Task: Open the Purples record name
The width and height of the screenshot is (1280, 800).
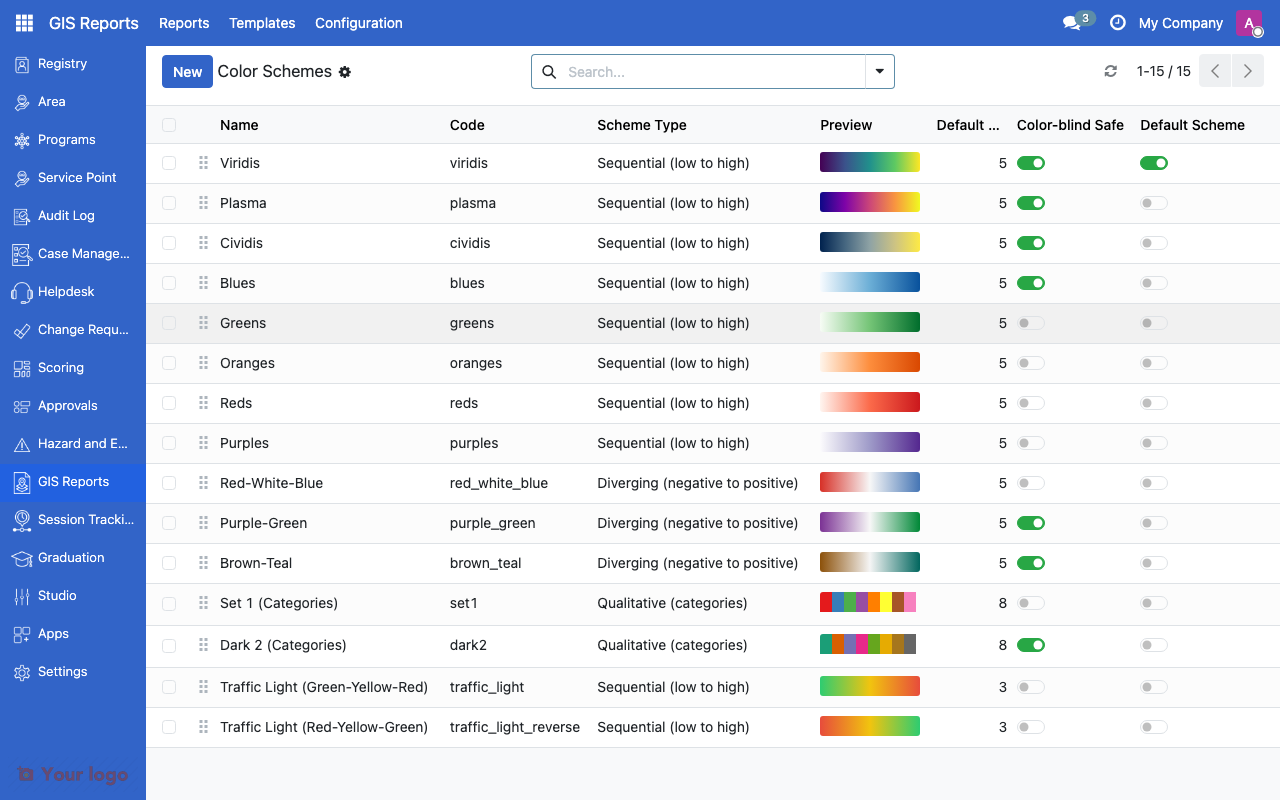Action: (x=244, y=443)
